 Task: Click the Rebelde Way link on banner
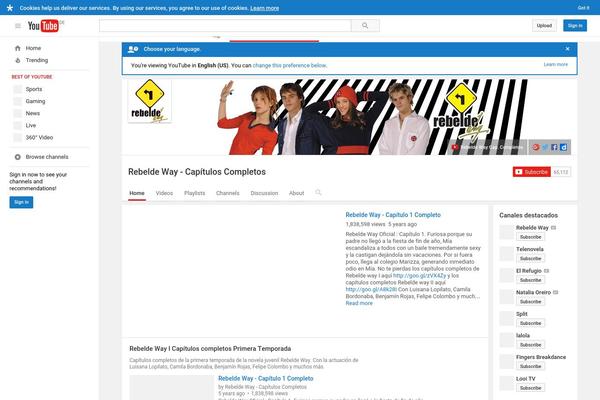click(488, 147)
